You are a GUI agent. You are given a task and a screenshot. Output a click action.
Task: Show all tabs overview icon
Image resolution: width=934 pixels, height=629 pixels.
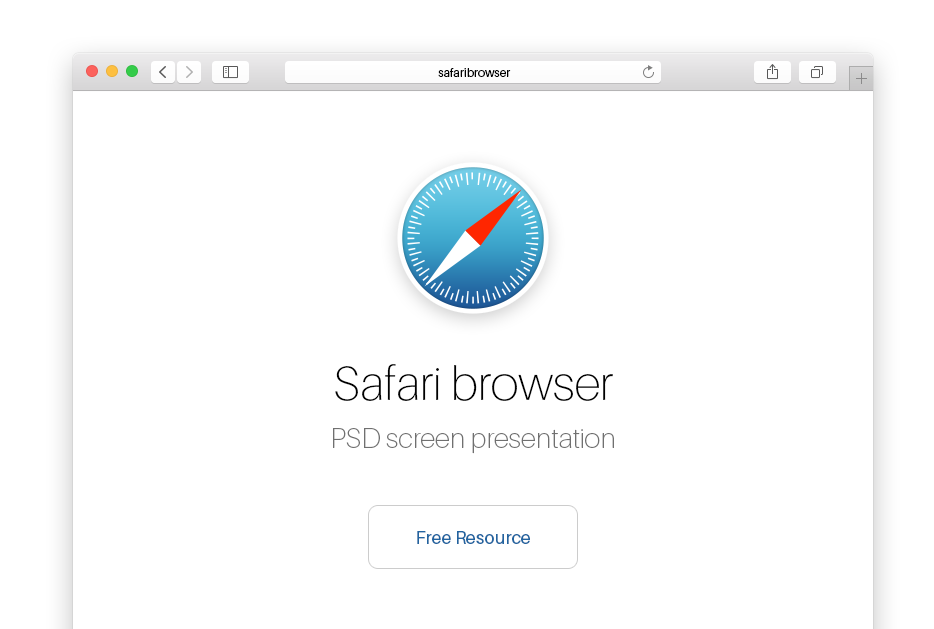click(817, 72)
